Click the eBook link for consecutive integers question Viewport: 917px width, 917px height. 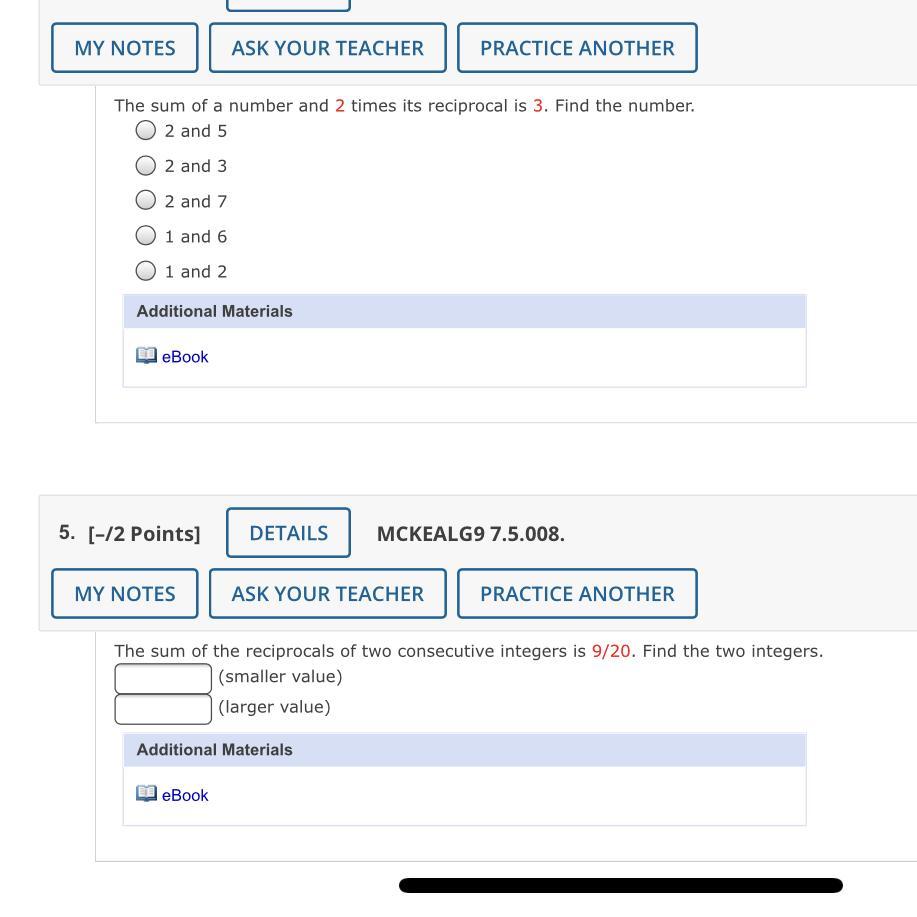185,795
